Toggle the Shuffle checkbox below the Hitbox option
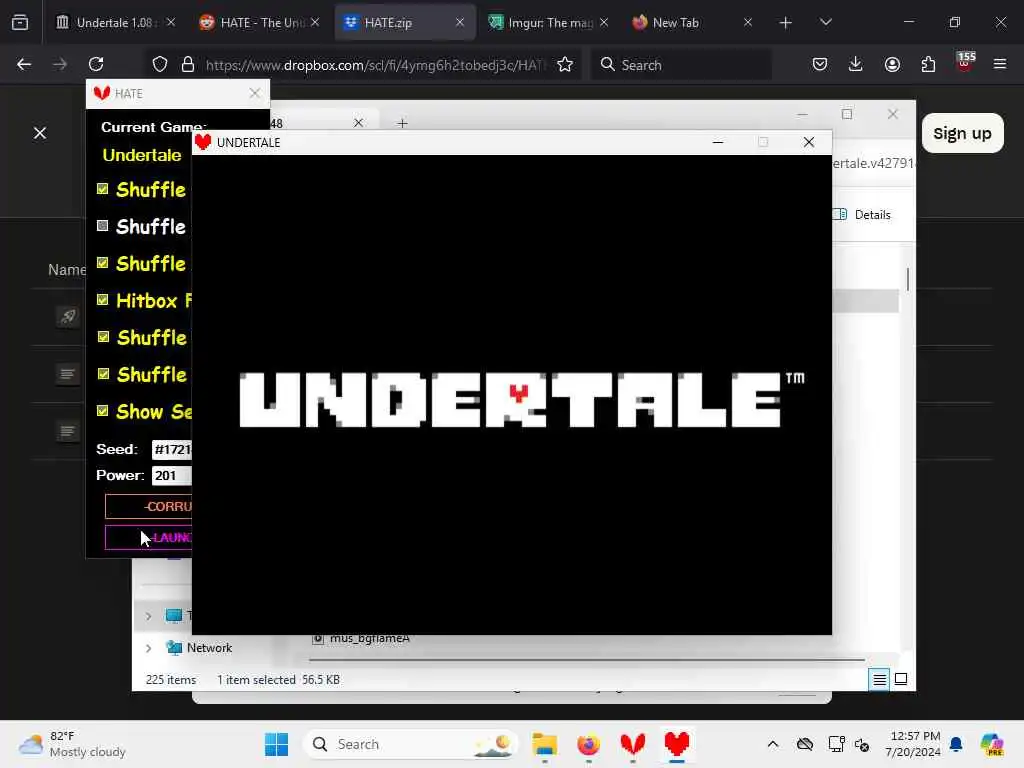The height and width of the screenshot is (768, 1024). tap(103, 337)
